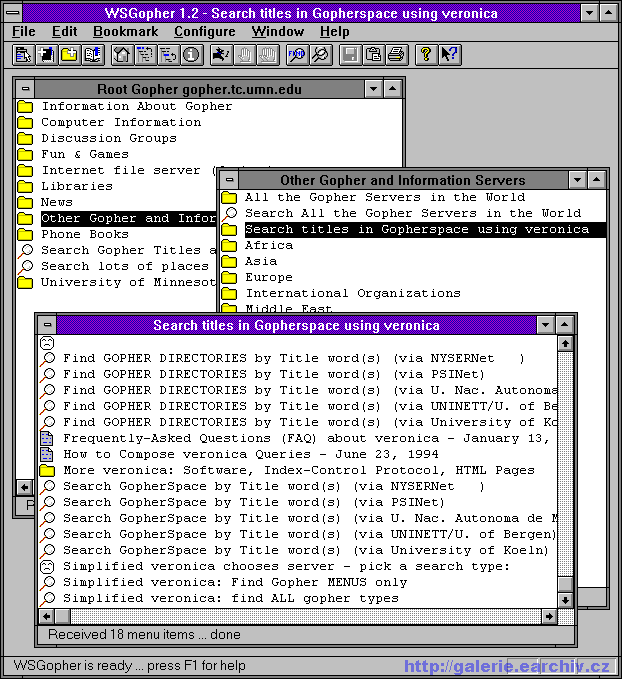Viewport: 622px width, 679px height.
Task: Click the horizontal scroll right arrow in Search titles window
Action: pos(549,616)
